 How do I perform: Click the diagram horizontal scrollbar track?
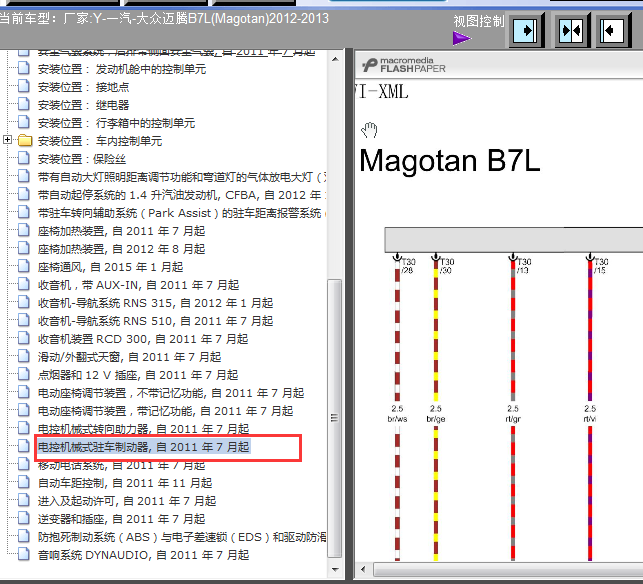coord(508,570)
